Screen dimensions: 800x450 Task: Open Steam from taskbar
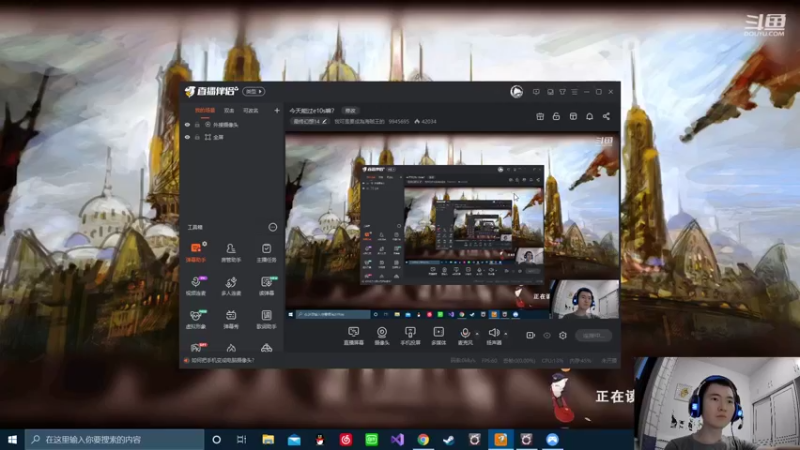tap(449, 439)
